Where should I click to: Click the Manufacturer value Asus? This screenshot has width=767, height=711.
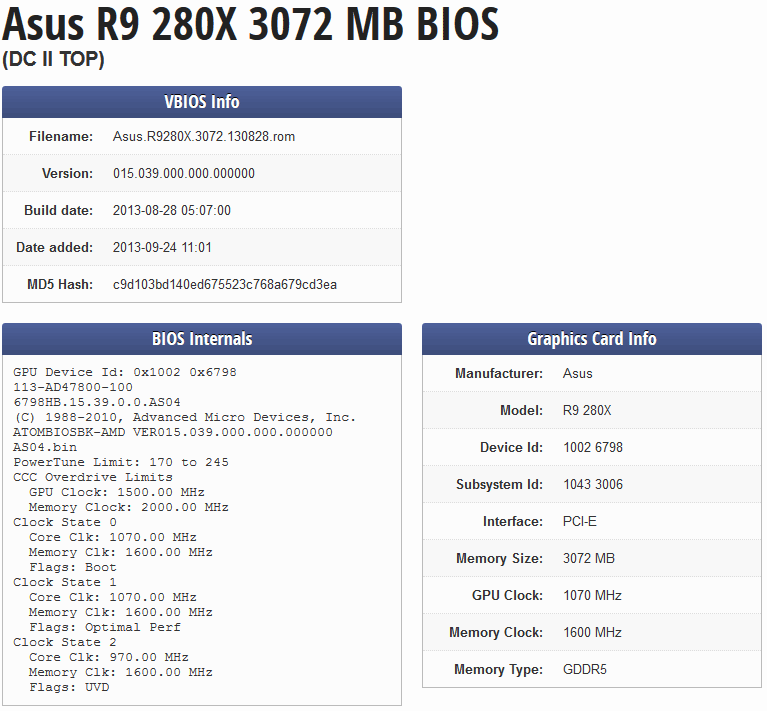click(x=578, y=374)
